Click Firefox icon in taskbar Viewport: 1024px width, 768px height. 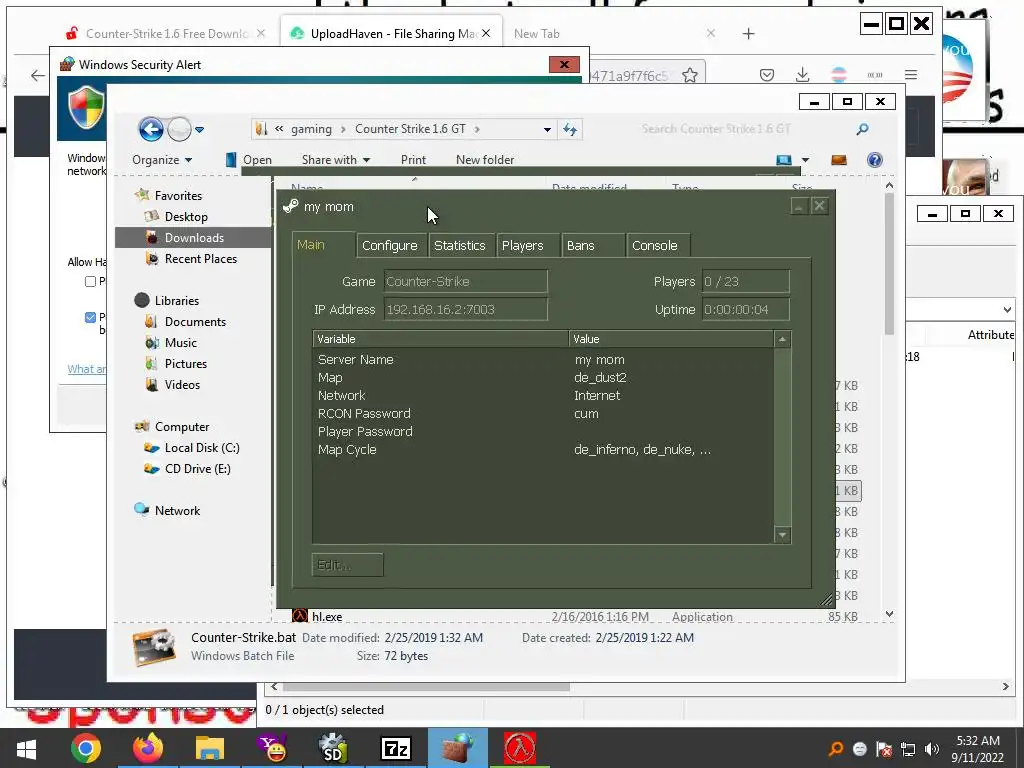point(148,749)
